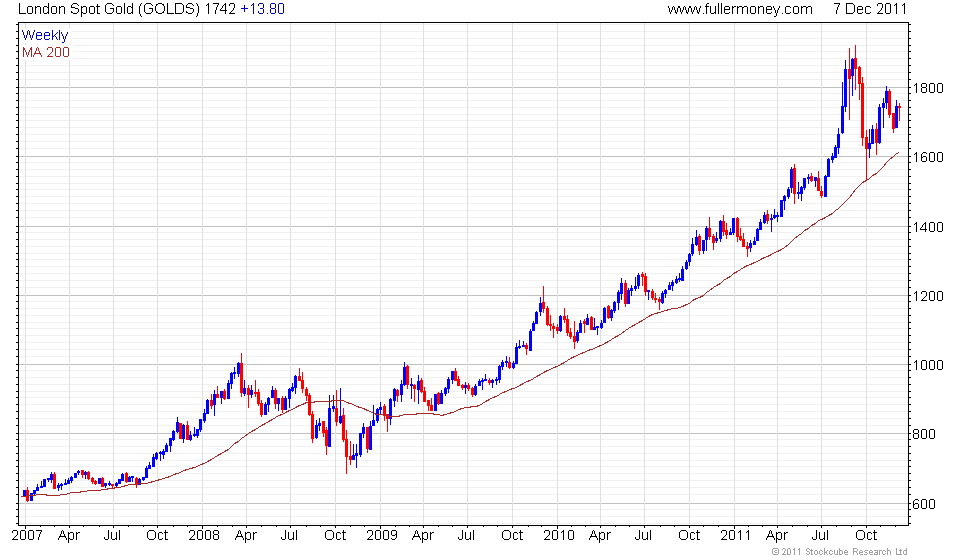The image size is (960, 560).
Task: Click the 2007 year label on time axis
Action: pyautogui.click(x=27, y=536)
